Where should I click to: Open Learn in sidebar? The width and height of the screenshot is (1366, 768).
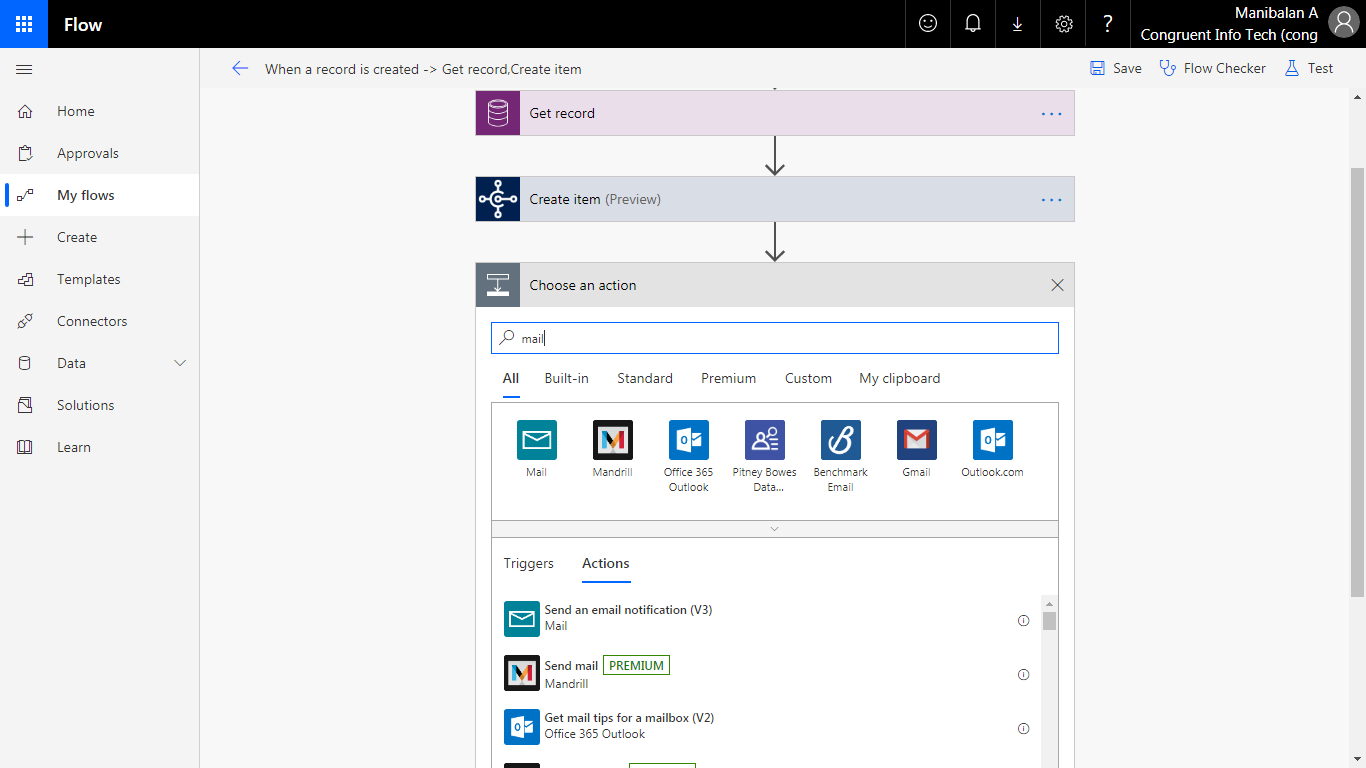(x=100, y=447)
